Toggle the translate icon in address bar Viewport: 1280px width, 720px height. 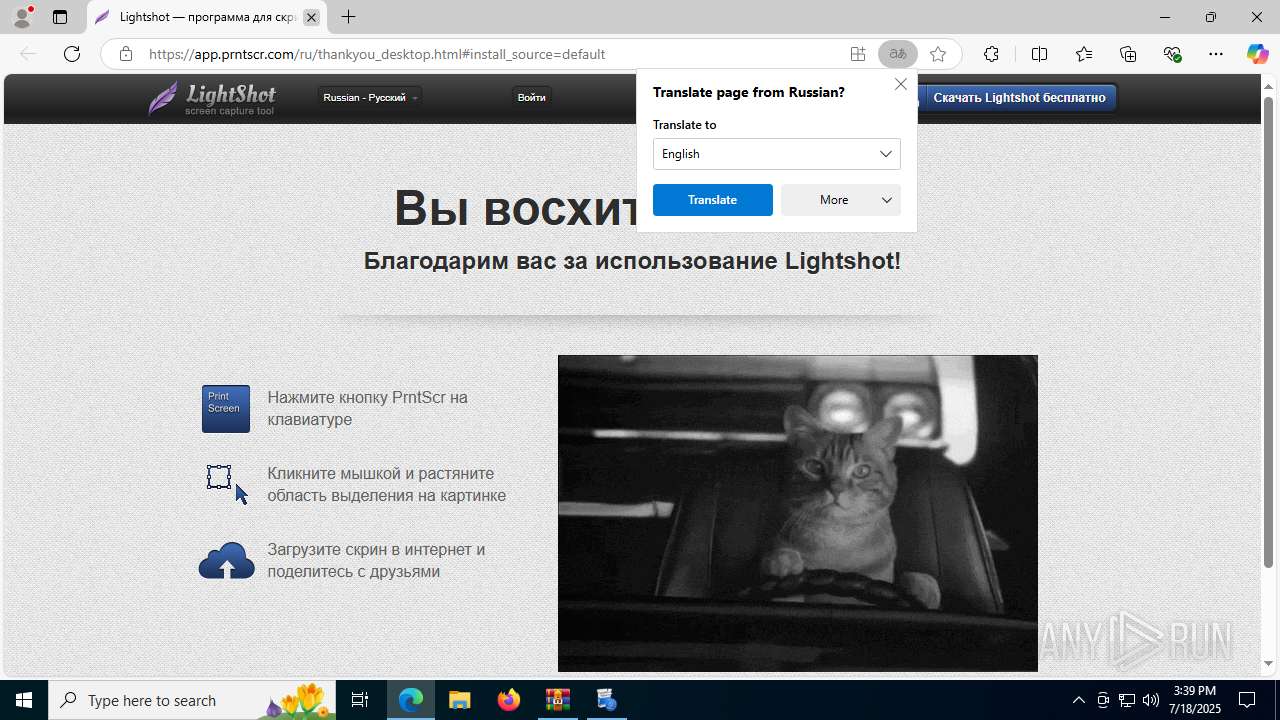(898, 54)
